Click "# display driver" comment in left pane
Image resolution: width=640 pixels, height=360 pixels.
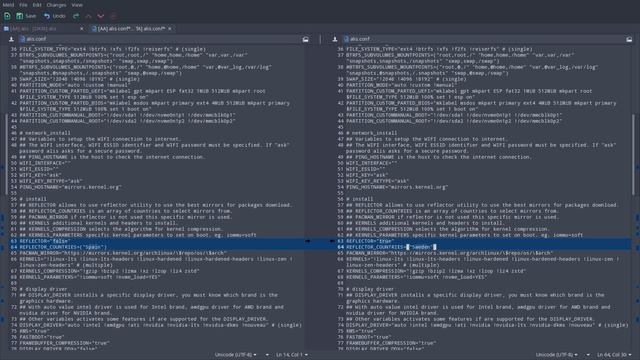pos(44,289)
